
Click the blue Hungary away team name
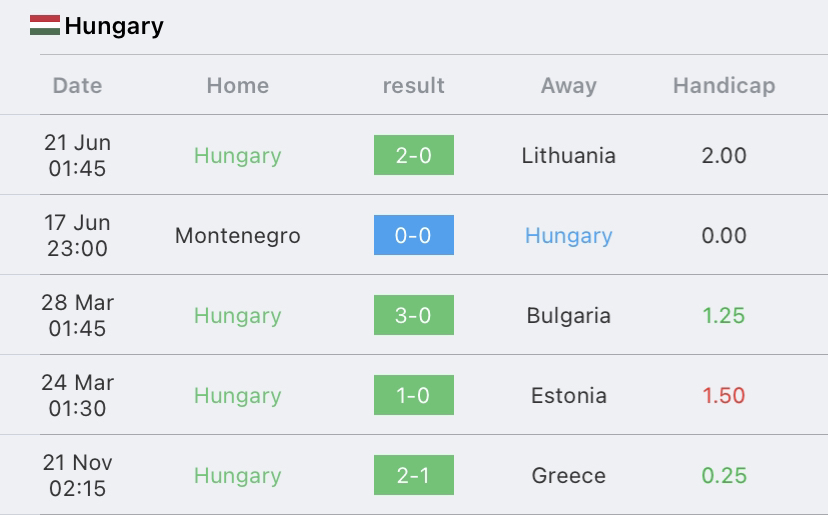tap(569, 236)
